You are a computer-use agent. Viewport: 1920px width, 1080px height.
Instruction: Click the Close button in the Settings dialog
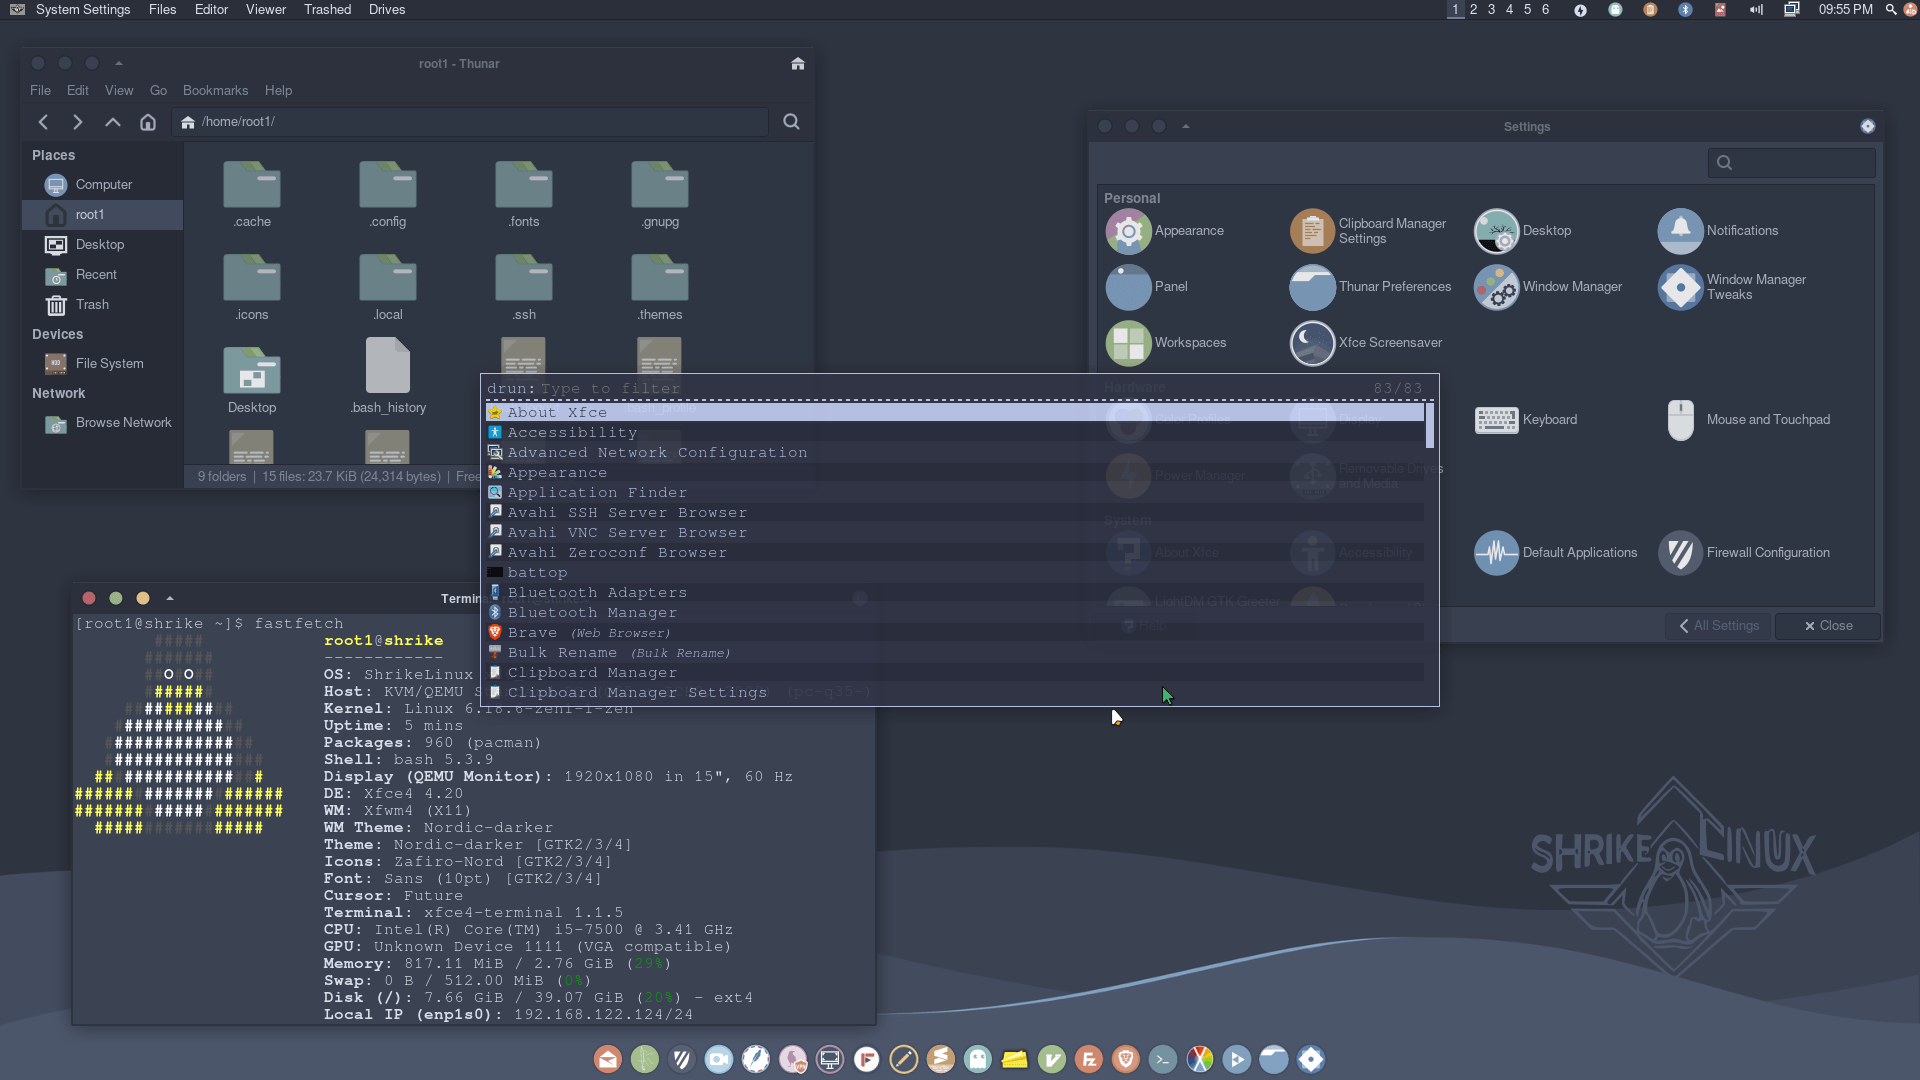click(x=1828, y=625)
